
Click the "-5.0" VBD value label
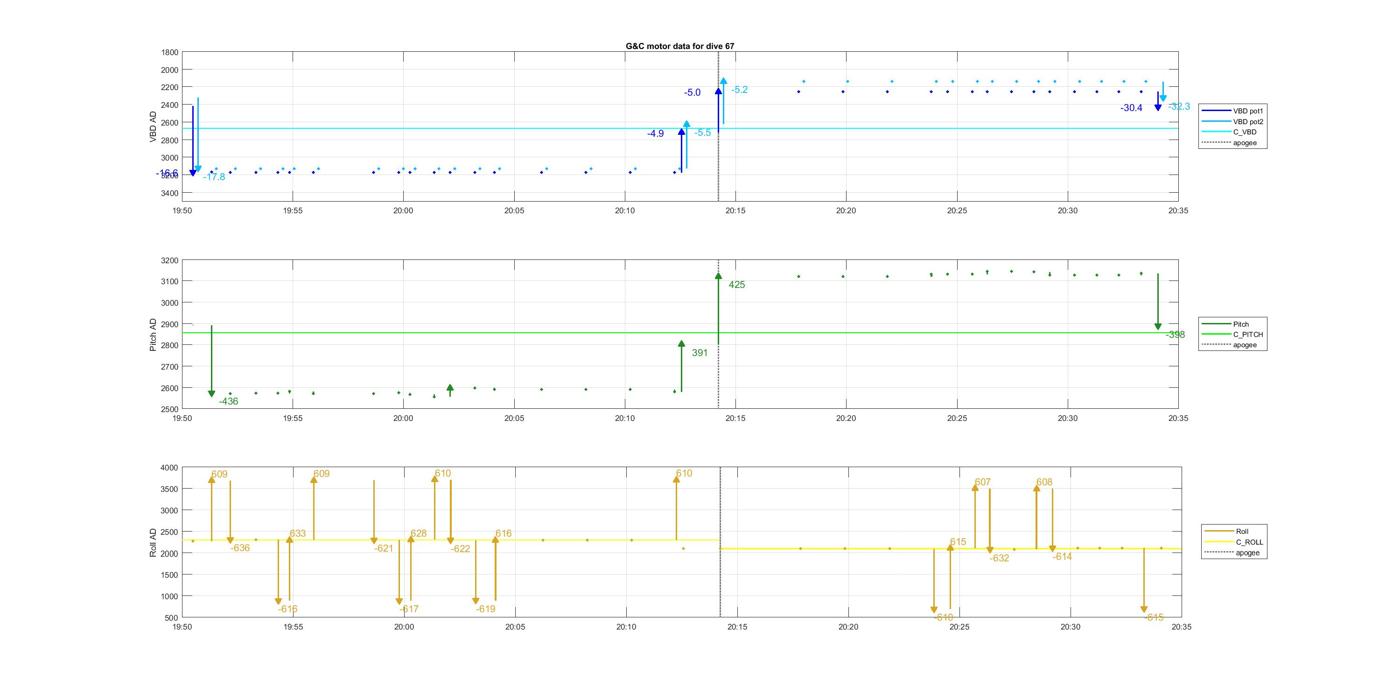[x=692, y=93]
